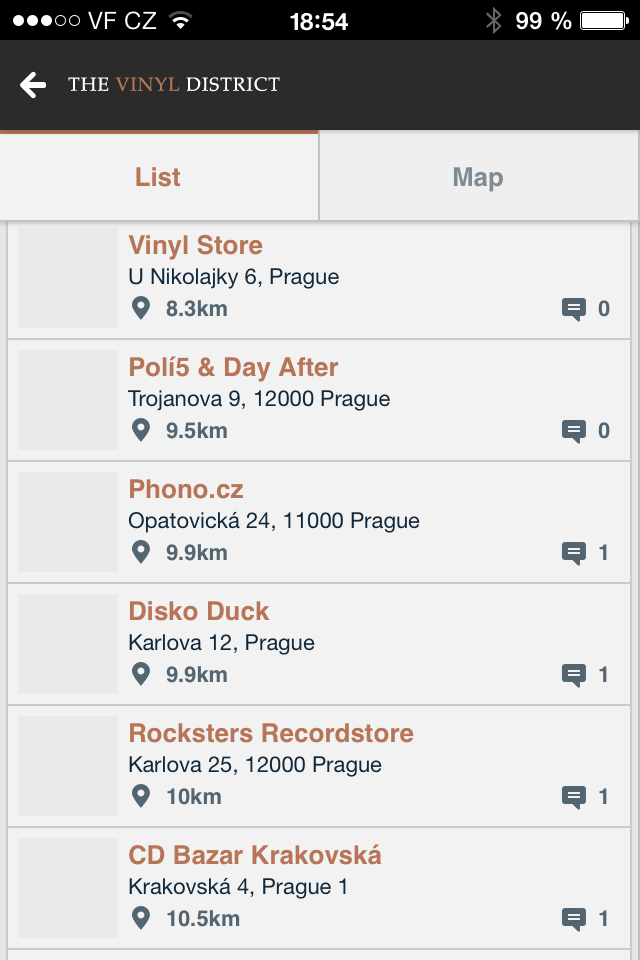Tap the location pin beside 10.5km
The height and width of the screenshot is (960, 640).
point(141,918)
